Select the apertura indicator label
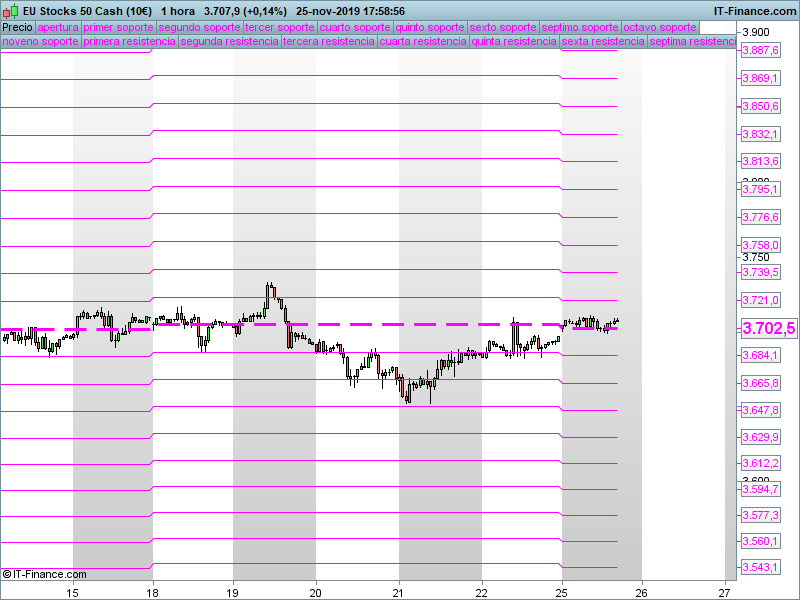 point(58,27)
